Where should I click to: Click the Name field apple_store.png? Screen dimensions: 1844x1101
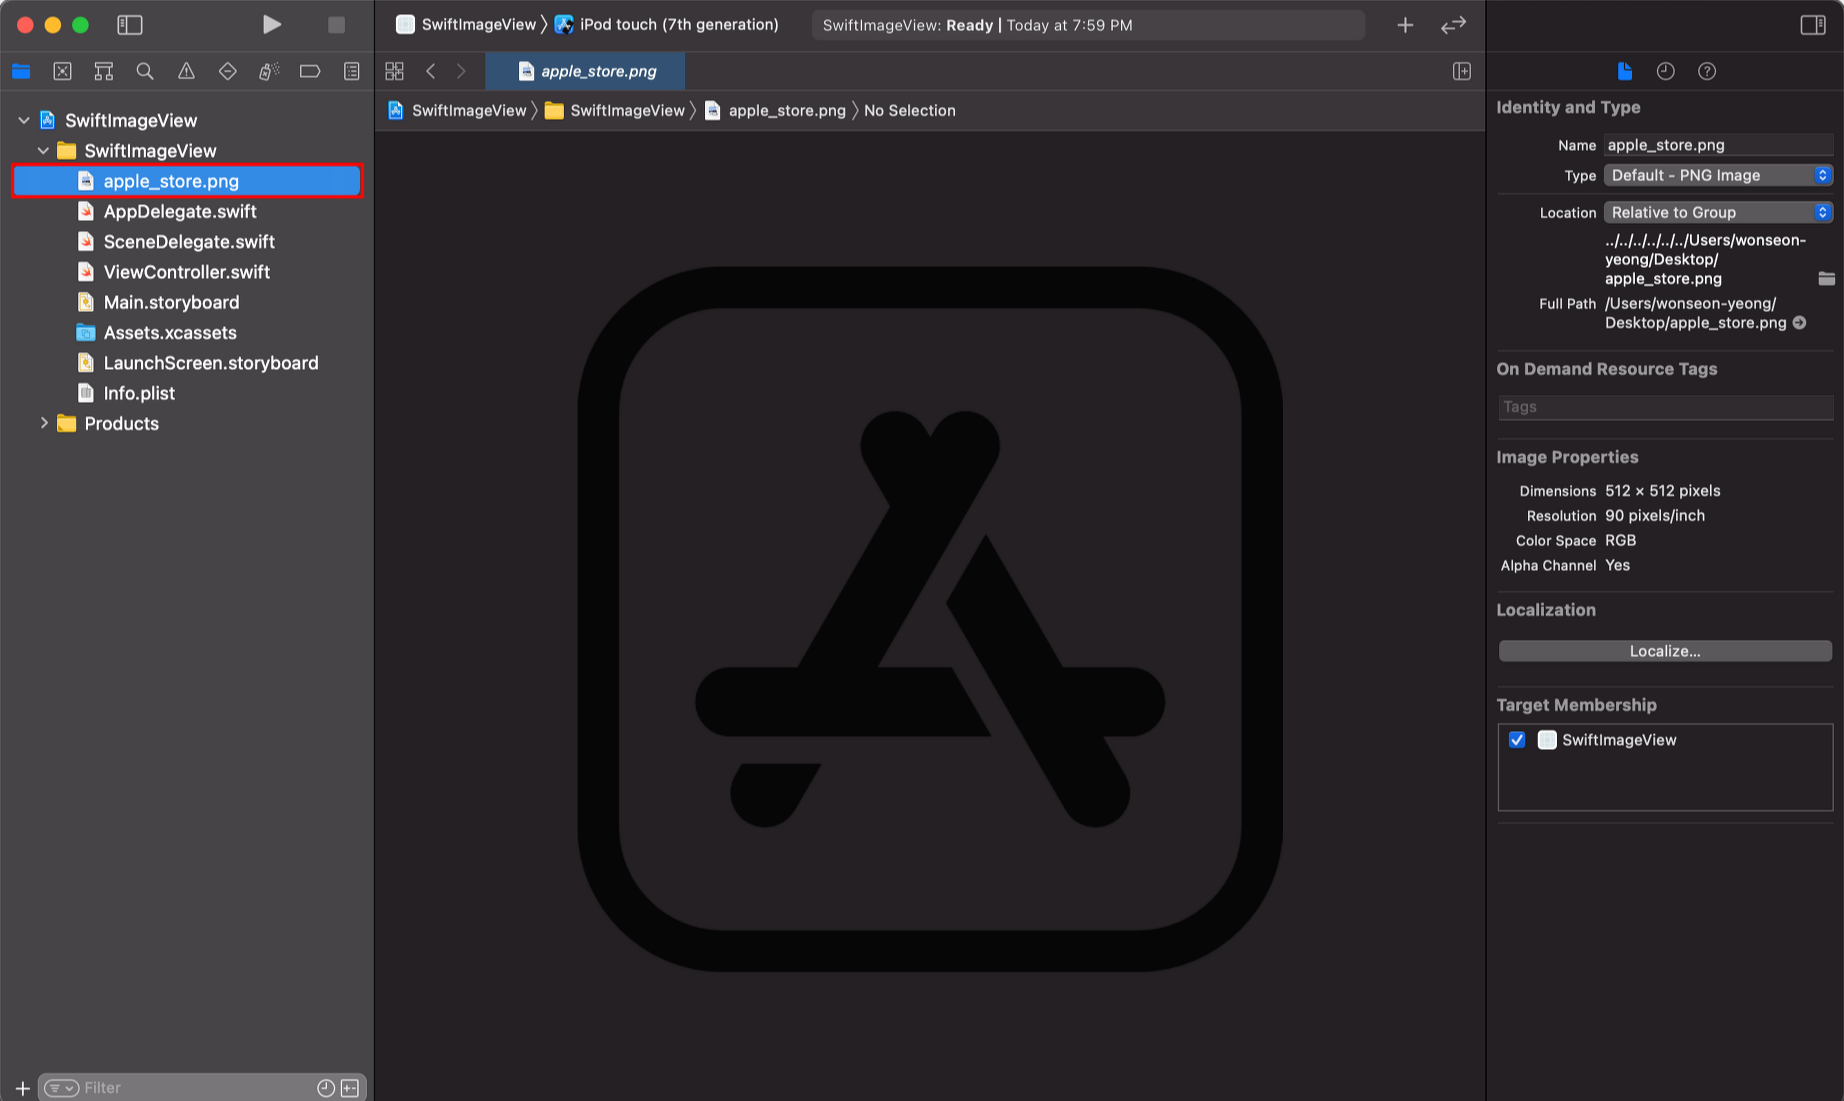tap(1718, 145)
